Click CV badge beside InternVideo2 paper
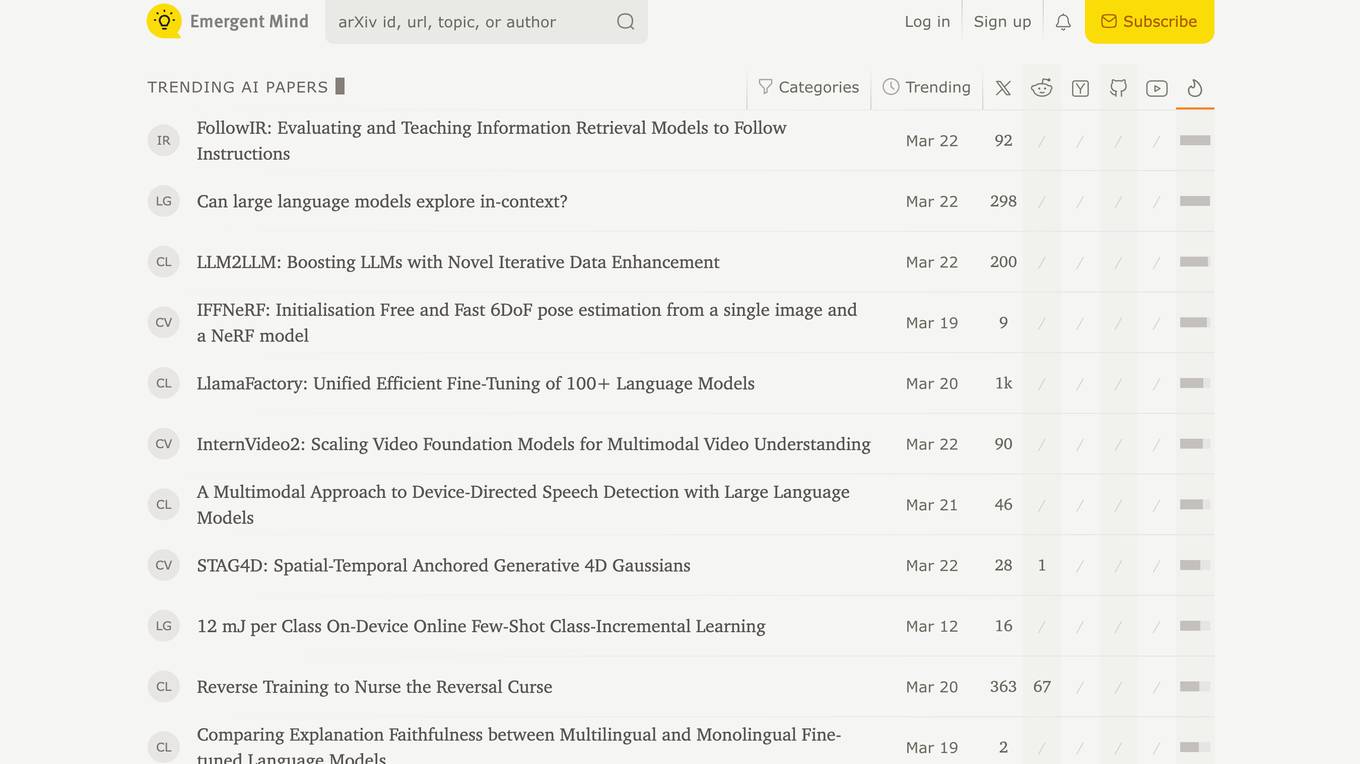The width and height of the screenshot is (1360, 764). pyautogui.click(x=164, y=444)
